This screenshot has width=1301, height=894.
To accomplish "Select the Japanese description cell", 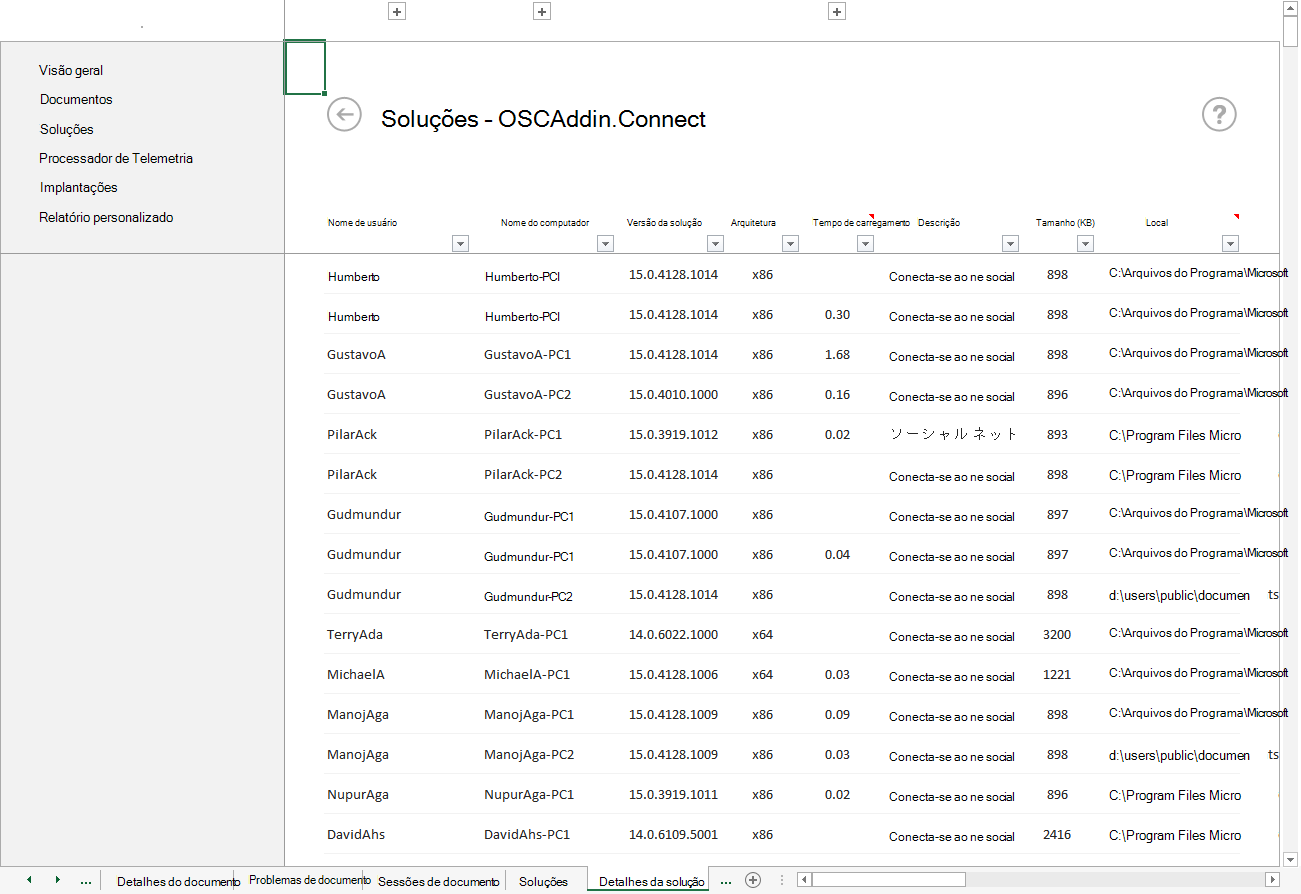I will 953,435.
